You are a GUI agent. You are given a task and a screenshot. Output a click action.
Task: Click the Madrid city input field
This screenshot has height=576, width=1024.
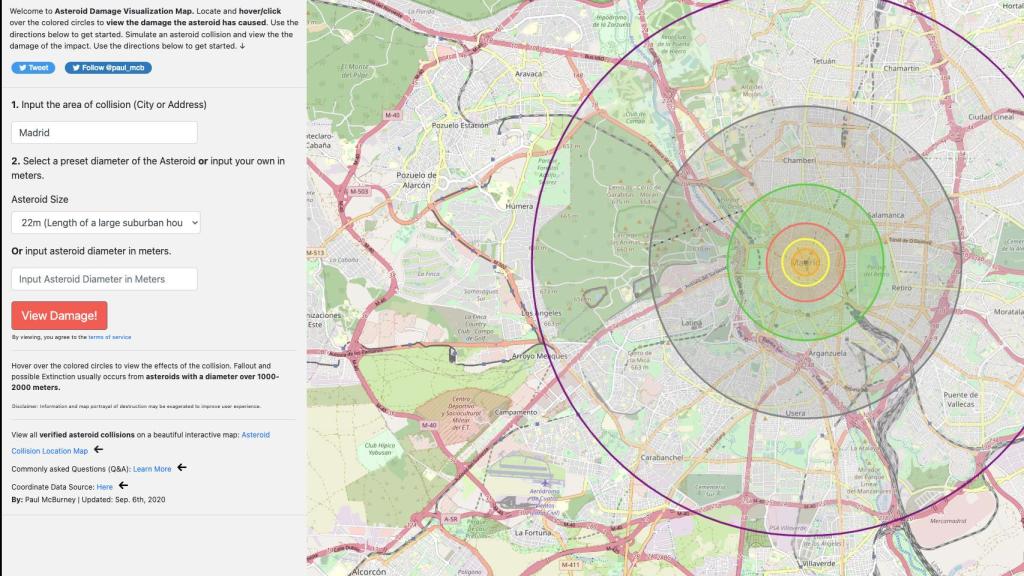104,132
